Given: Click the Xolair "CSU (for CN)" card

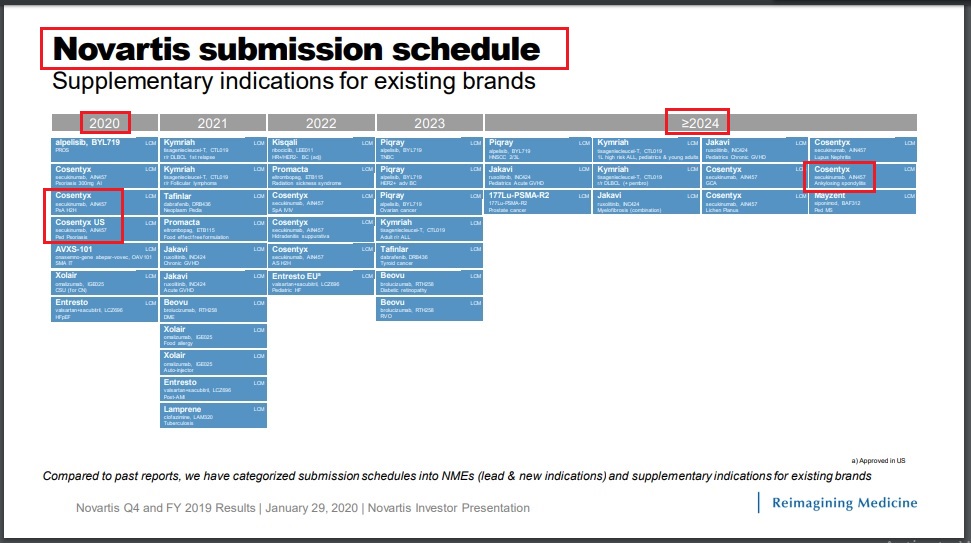Looking at the screenshot, I should tap(105, 282).
